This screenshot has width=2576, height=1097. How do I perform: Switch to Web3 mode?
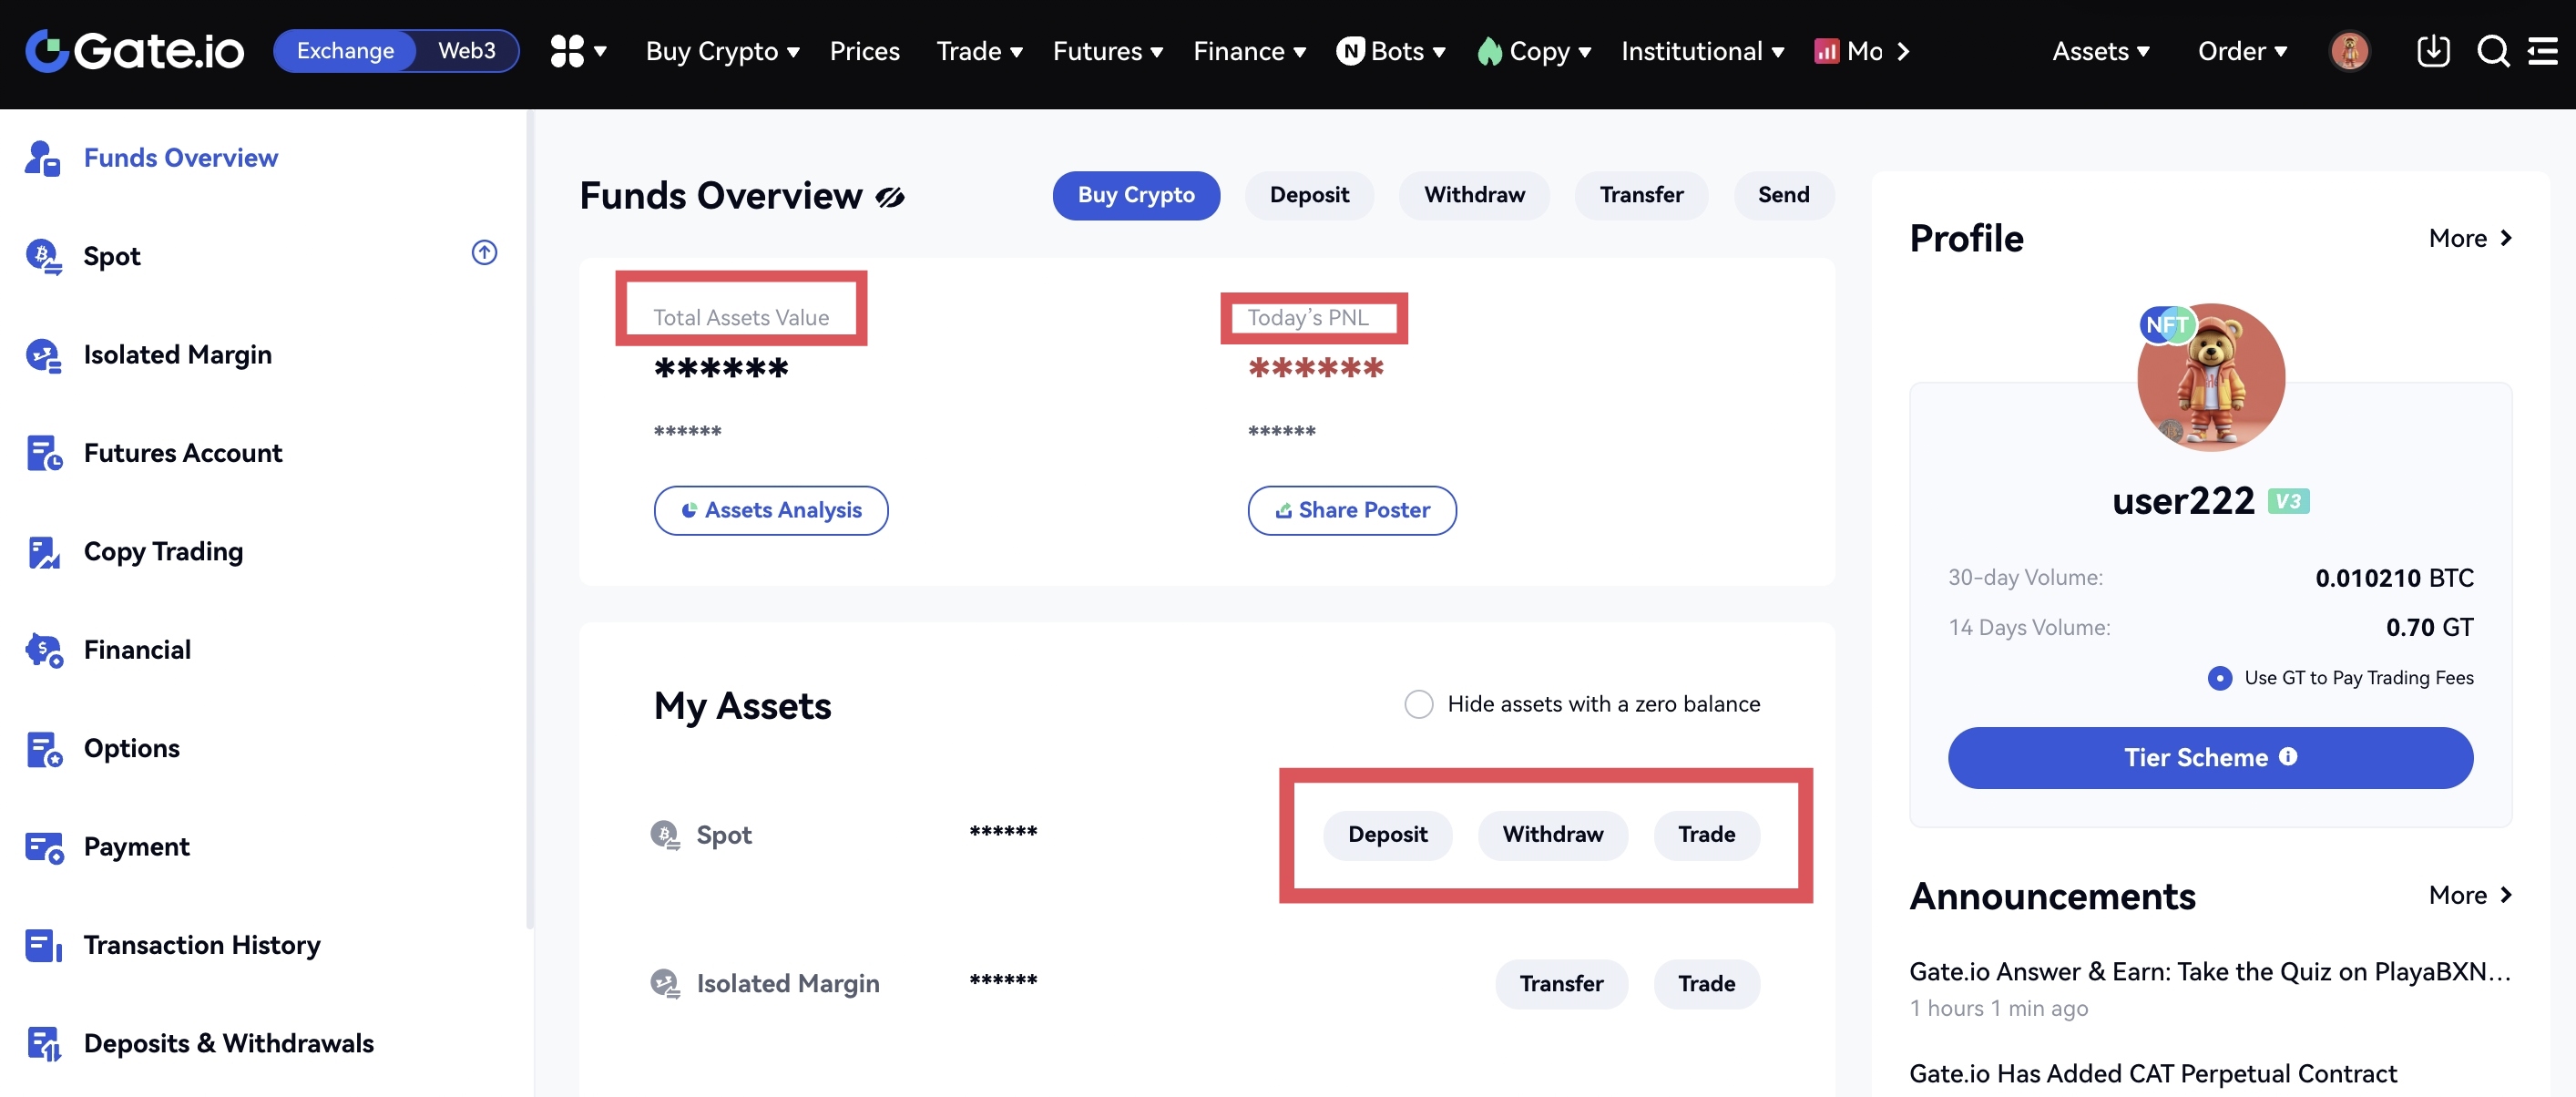(466, 51)
